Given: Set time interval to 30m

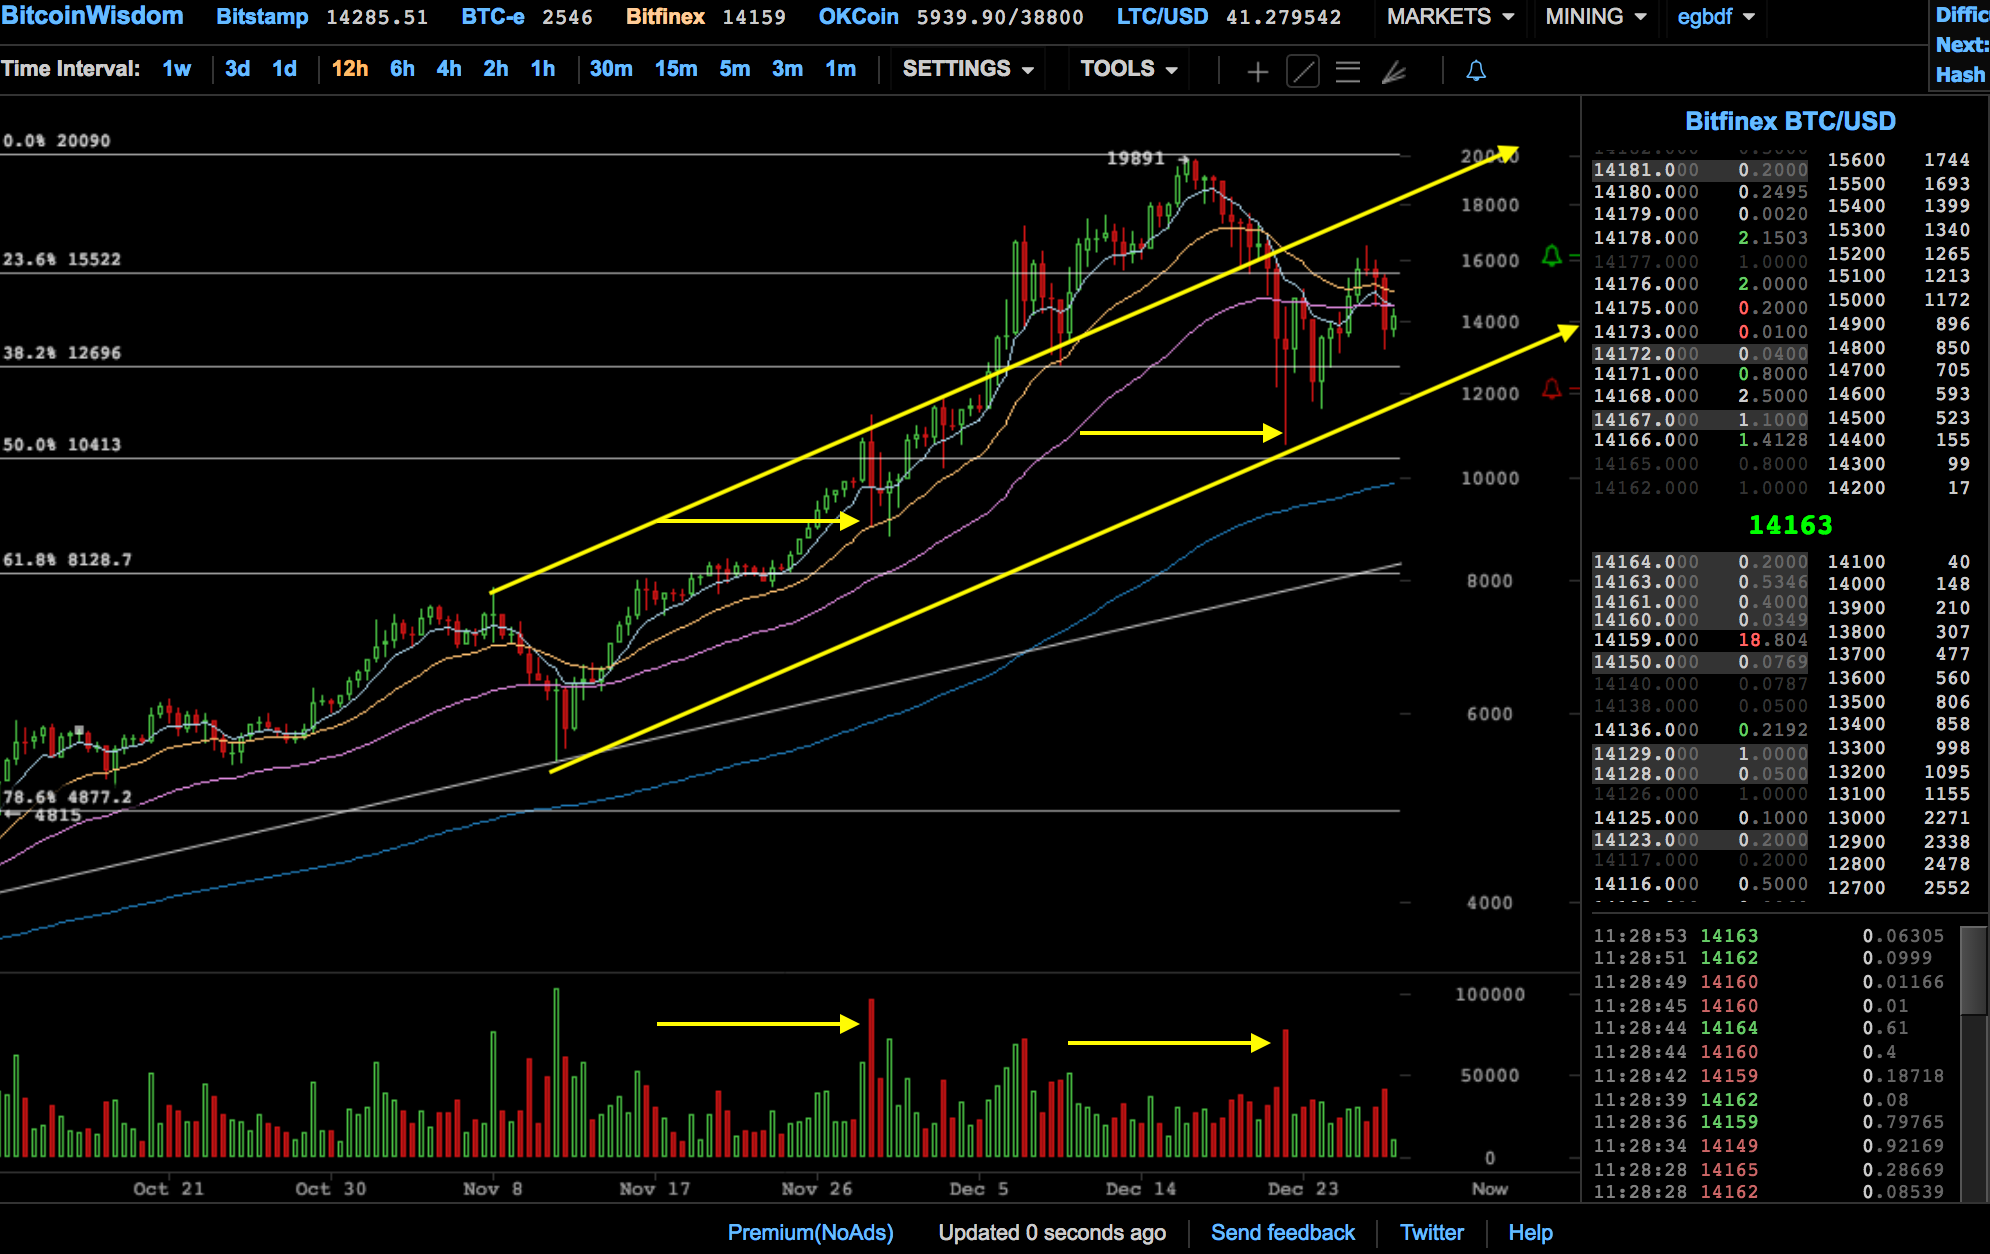Looking at the screenshot, I should coord(611,69).
